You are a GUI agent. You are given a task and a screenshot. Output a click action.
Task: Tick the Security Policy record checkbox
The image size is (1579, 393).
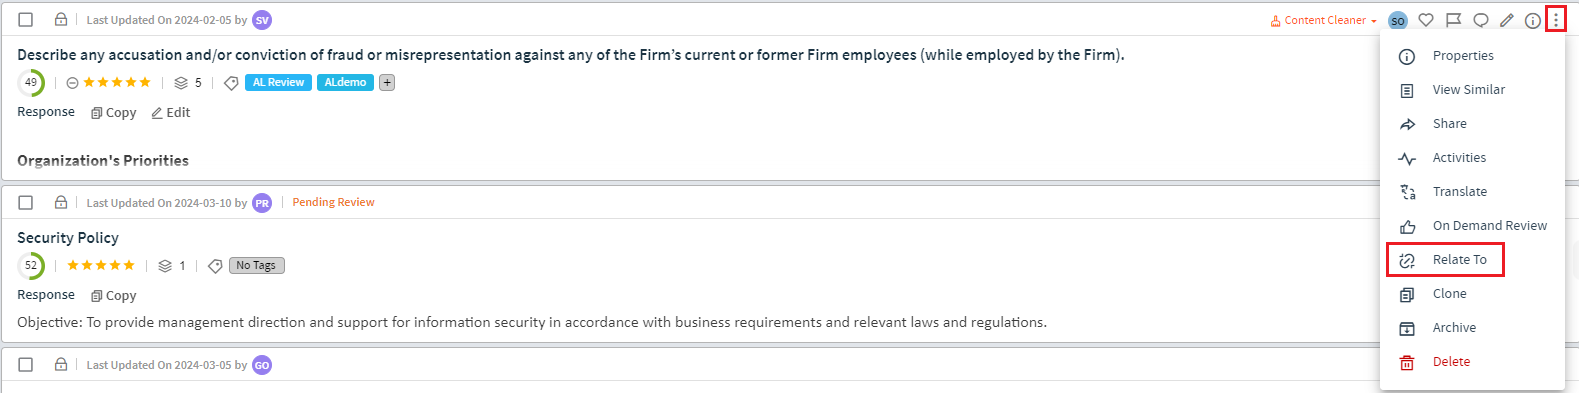coord(26,202)
